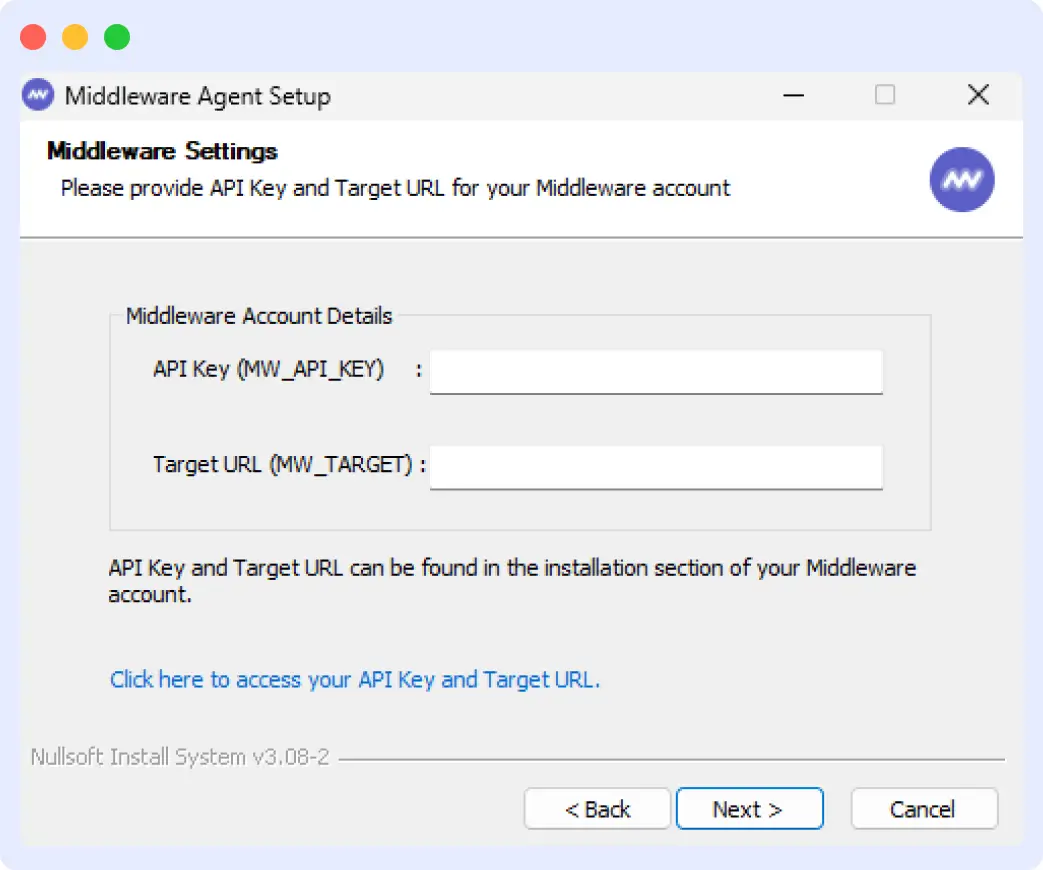The image size is (1043, 870).
Task: Cancel the Middleware Agent installation
Action: [x=923, y=808]
